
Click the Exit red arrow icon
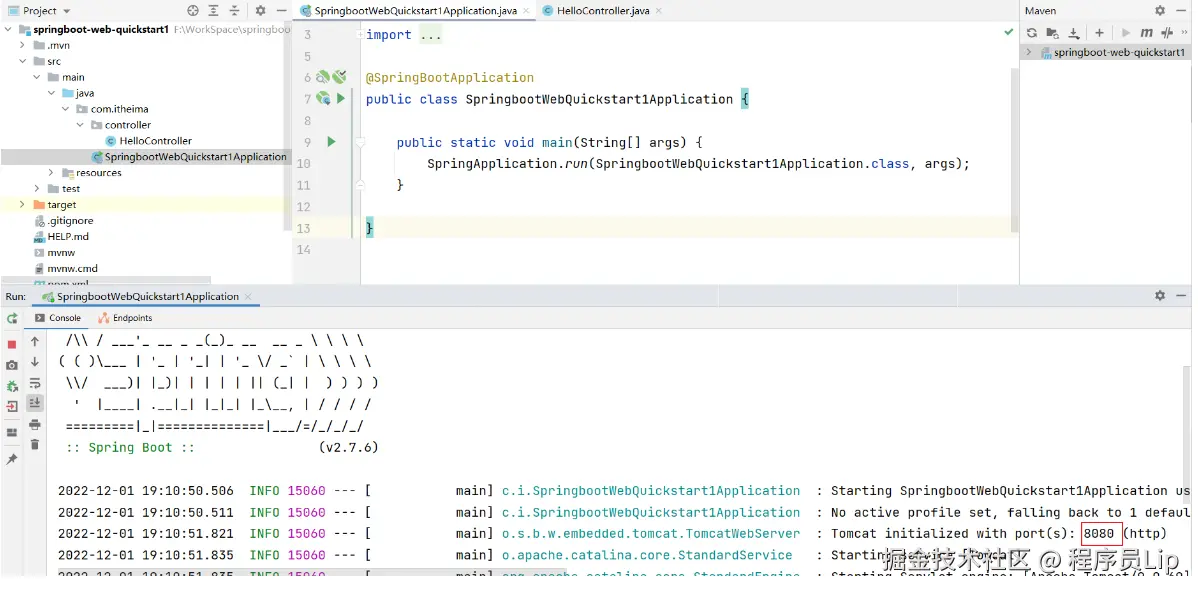pyautogui.click(x=11, y=407)
